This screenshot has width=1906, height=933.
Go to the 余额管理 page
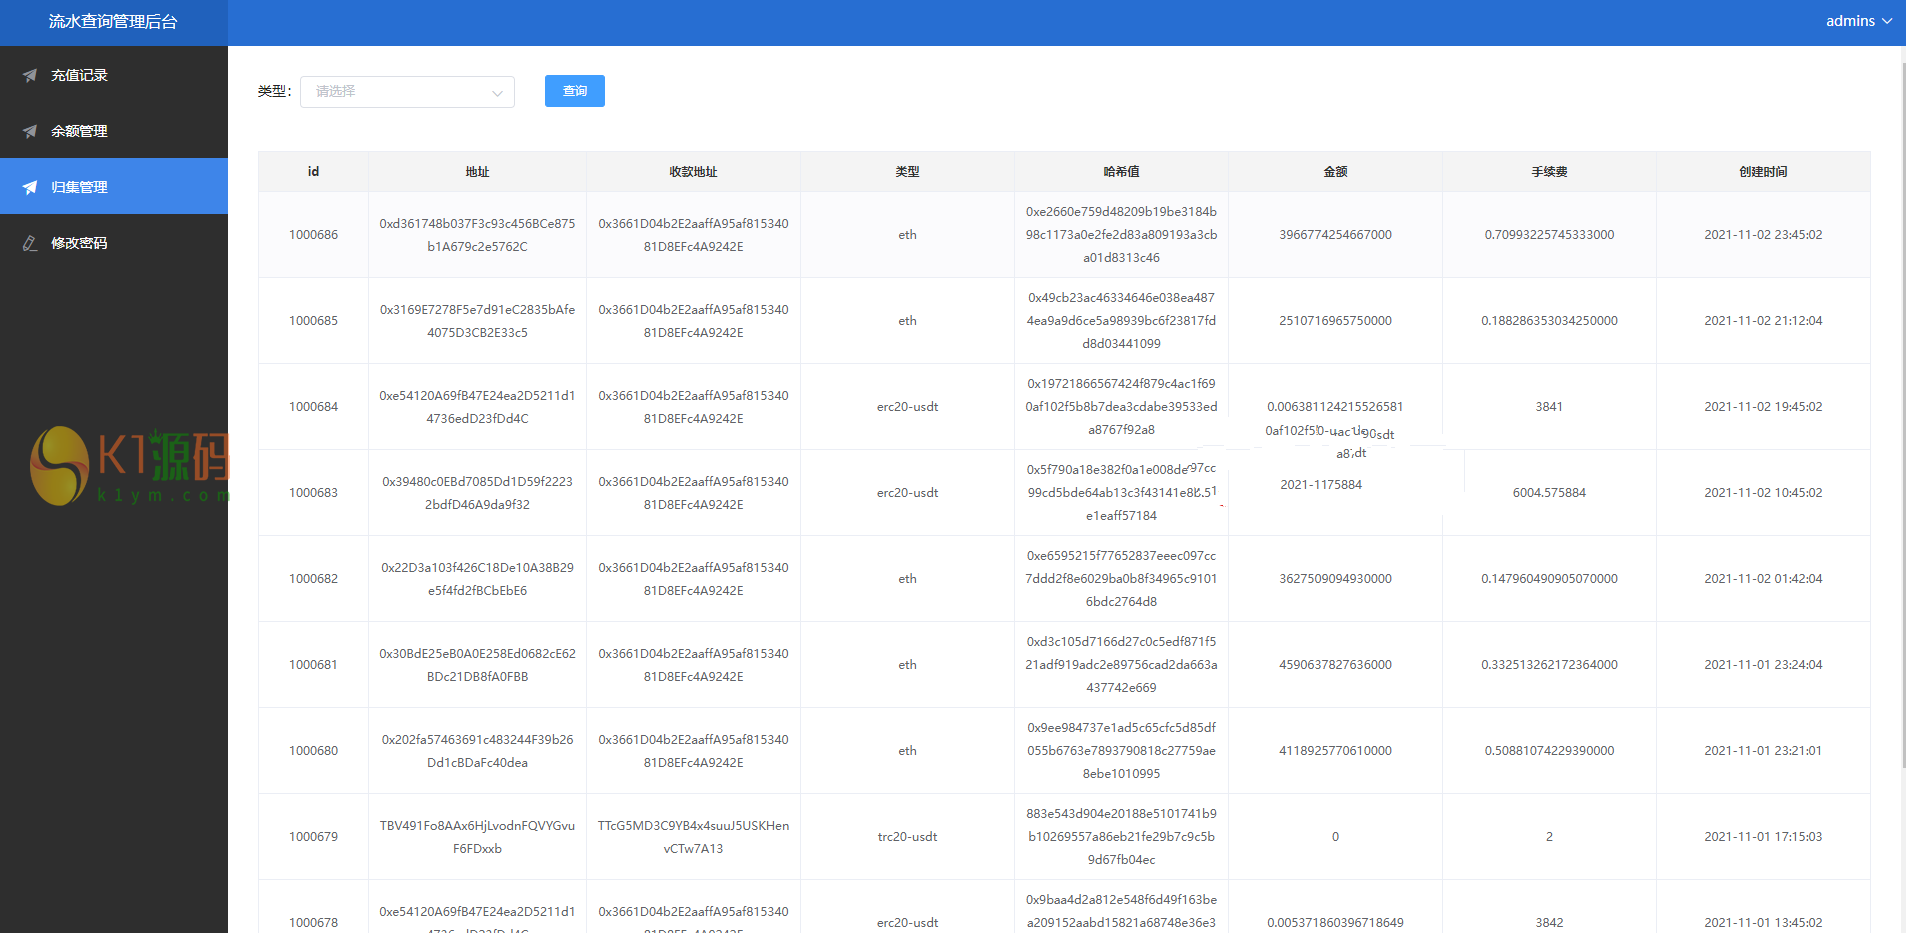point(79,131)
